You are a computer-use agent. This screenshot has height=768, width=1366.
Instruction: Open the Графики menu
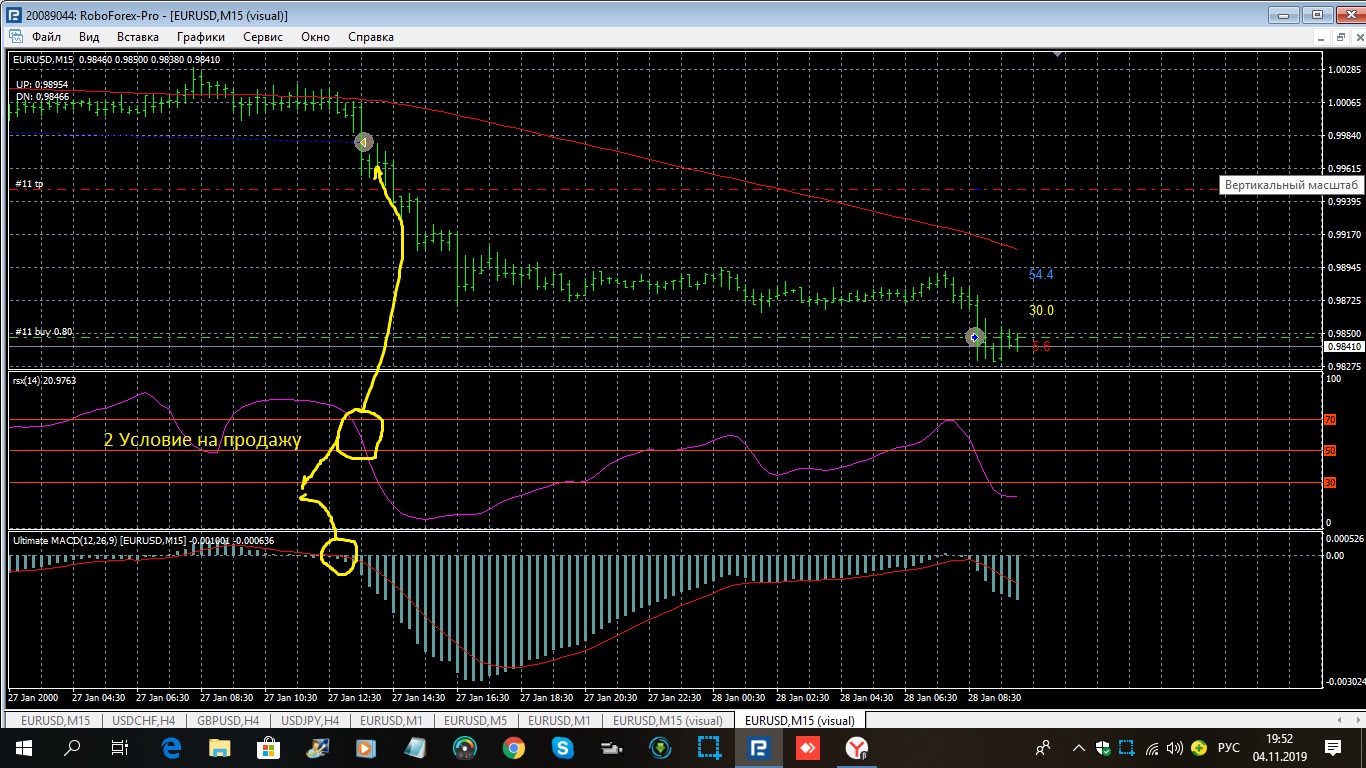coord(201,37)
